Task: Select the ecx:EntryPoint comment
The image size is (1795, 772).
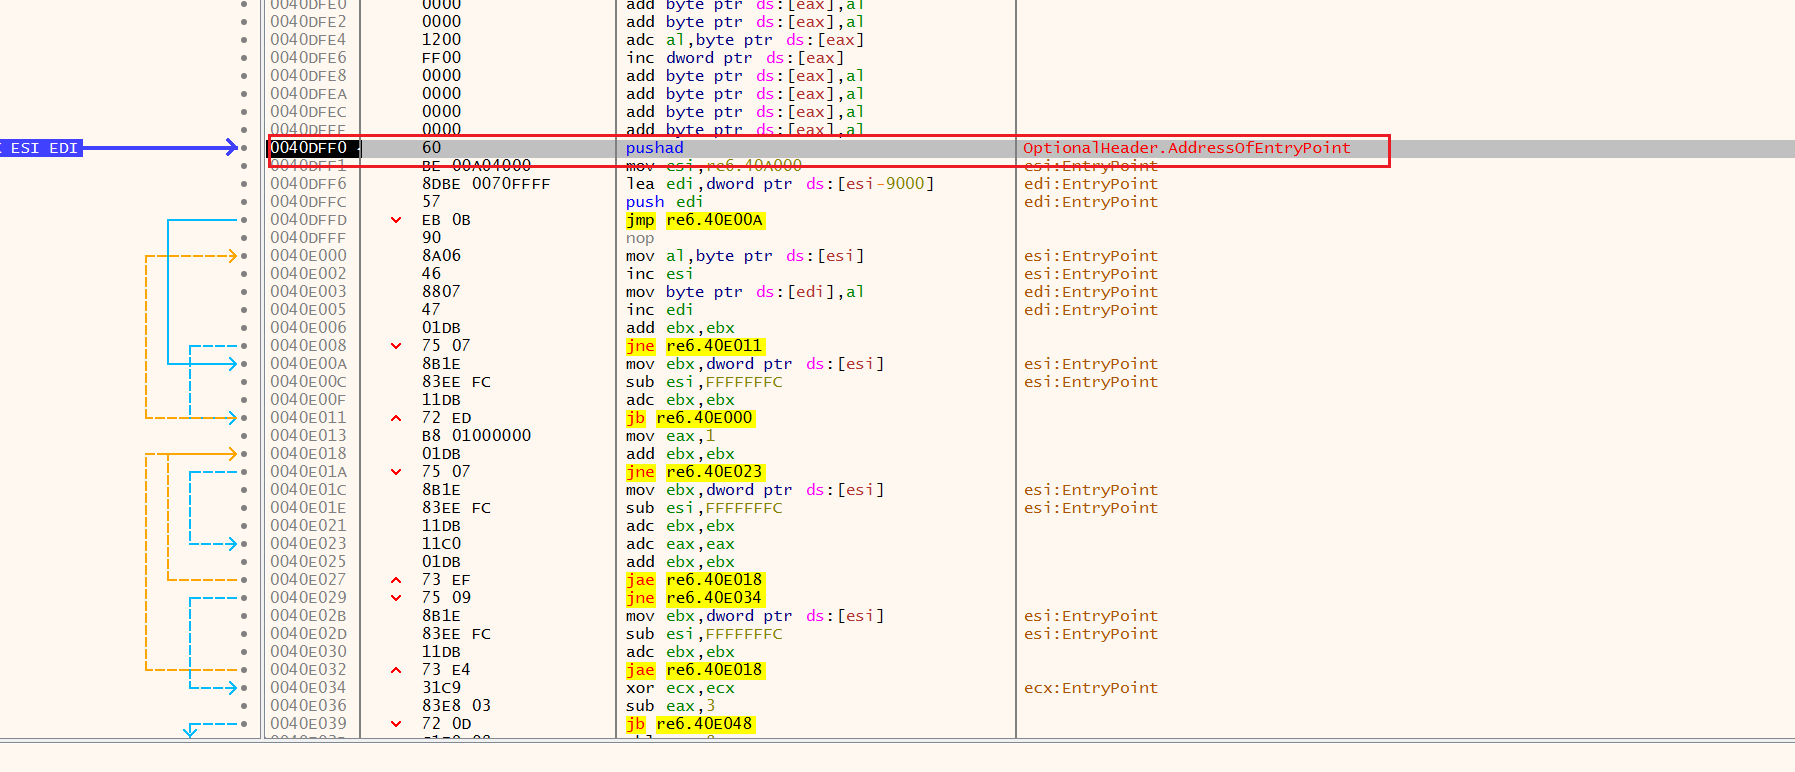Action: point(1090,688)
